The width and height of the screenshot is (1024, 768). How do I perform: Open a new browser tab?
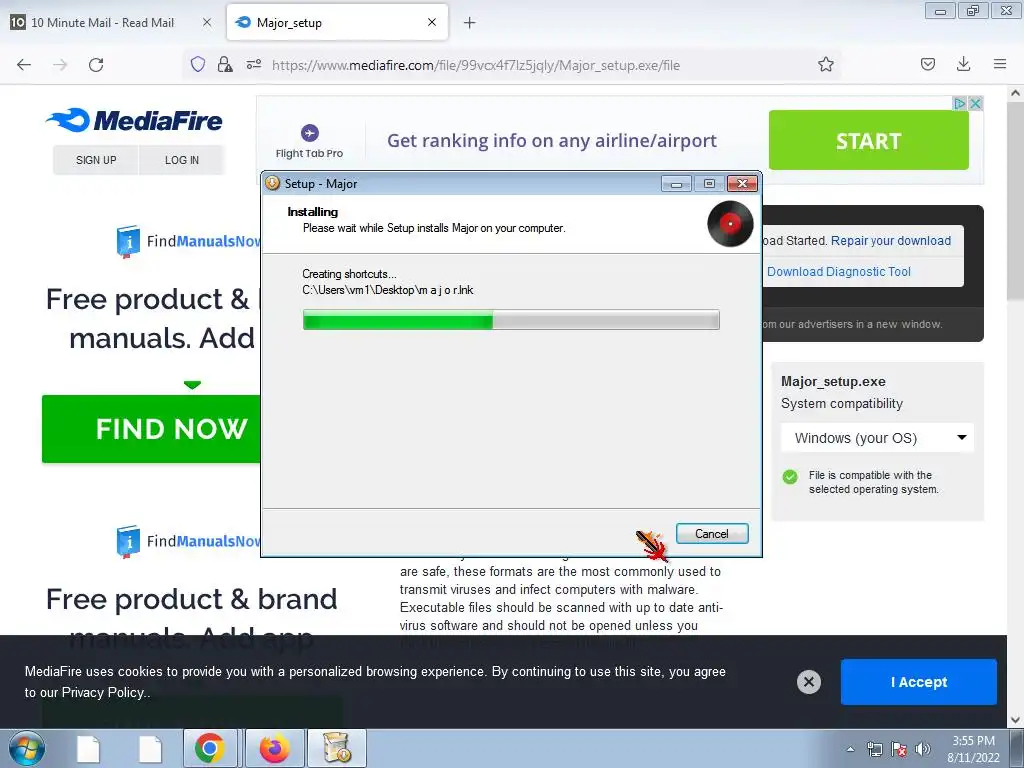[x=470, y=23]
